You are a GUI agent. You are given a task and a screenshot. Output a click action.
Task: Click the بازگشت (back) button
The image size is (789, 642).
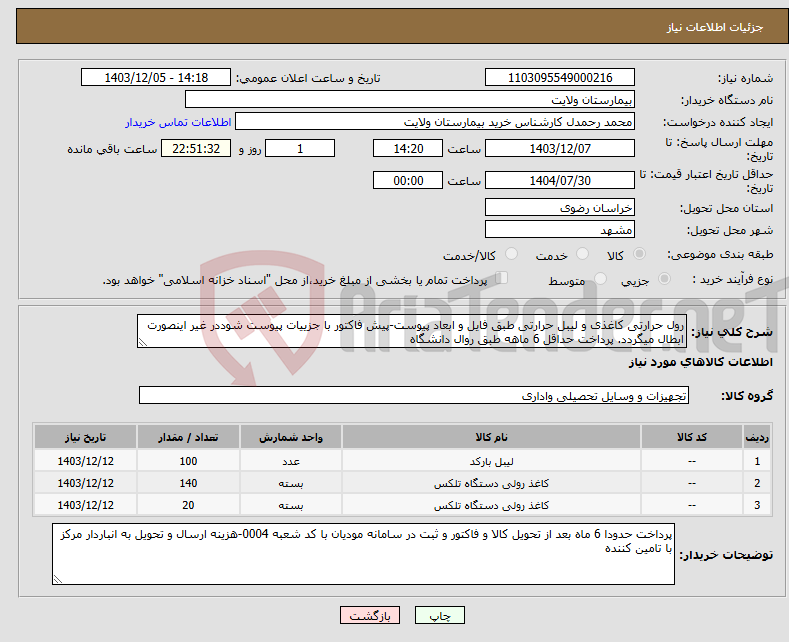click(x=370, y=615)
